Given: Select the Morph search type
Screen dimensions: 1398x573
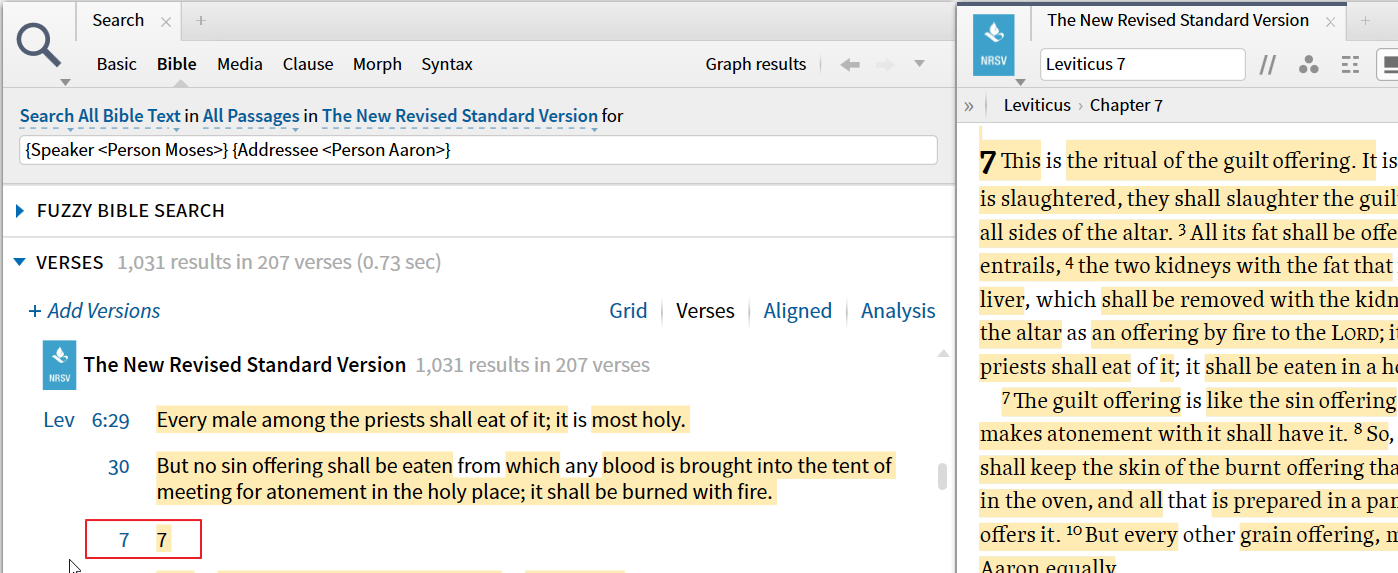Looking at the screenshot, I should coord(377,64).
